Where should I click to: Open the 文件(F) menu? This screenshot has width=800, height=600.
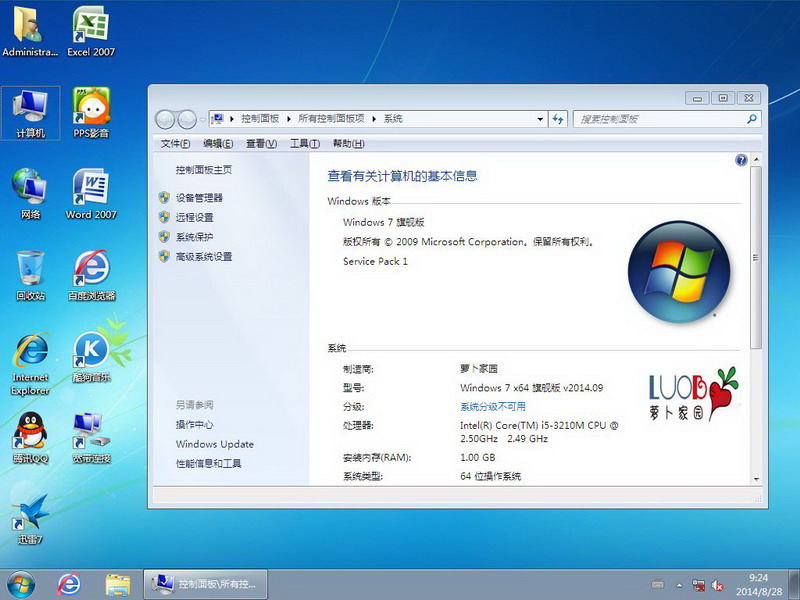pyautogui.click(x=175, y=144)
